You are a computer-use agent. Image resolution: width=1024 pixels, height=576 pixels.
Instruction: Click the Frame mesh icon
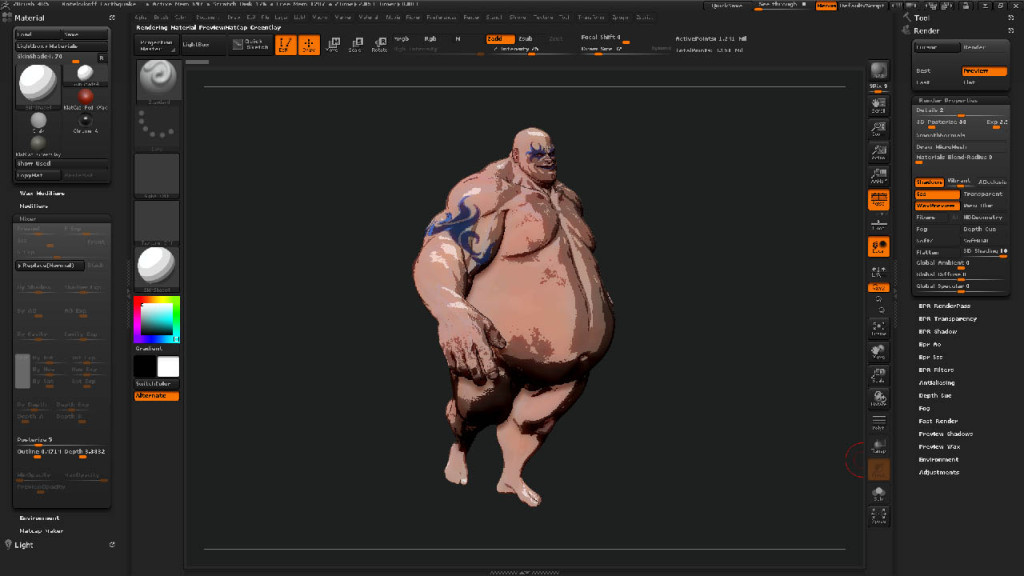pyautogui.click(x=878, y=328)
